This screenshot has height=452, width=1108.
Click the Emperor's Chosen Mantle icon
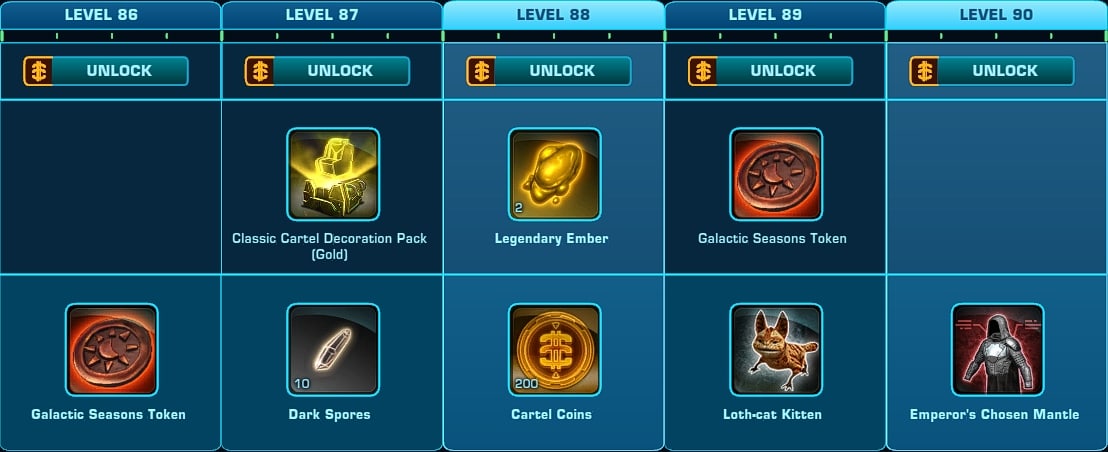(998, 350)
